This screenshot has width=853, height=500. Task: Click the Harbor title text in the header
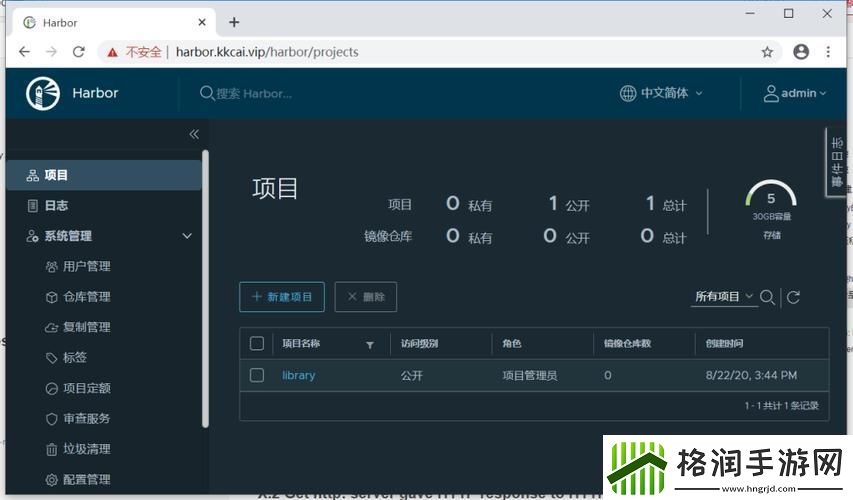(x=95, y=93)
